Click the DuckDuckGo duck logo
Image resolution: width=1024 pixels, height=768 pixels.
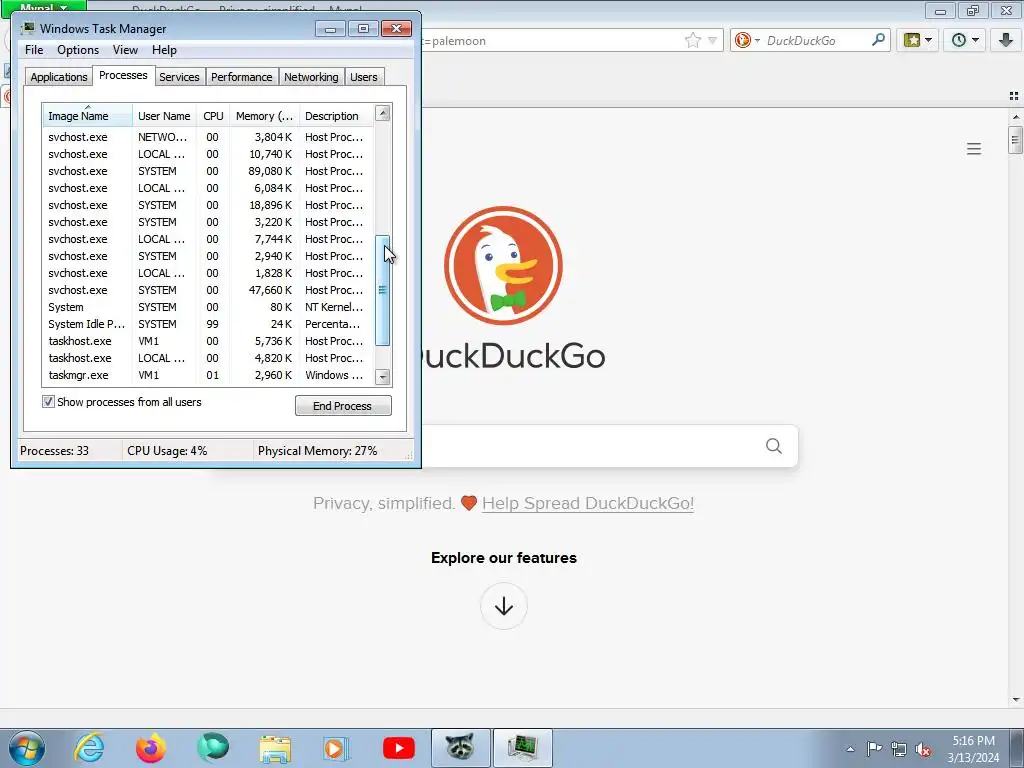[x=503, y=265]
